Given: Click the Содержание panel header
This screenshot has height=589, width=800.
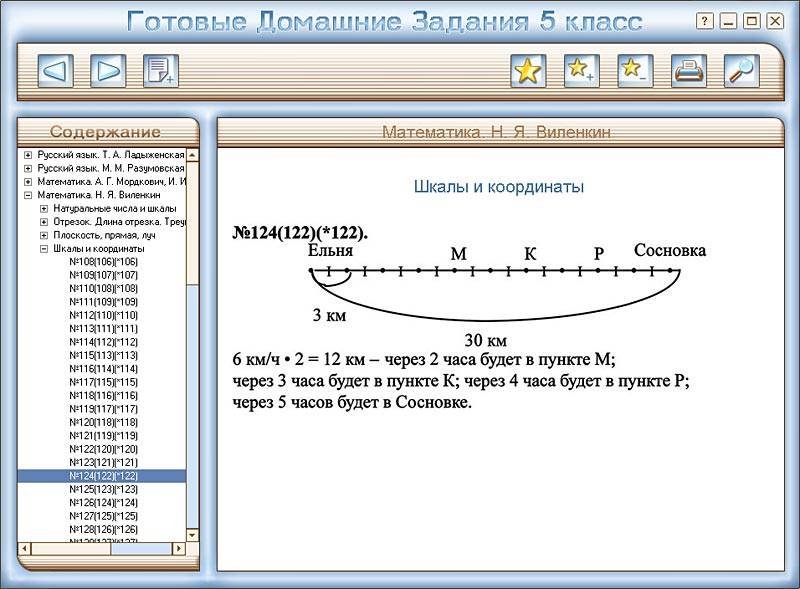Looking at the screenshot, I should tap(105, 132).
